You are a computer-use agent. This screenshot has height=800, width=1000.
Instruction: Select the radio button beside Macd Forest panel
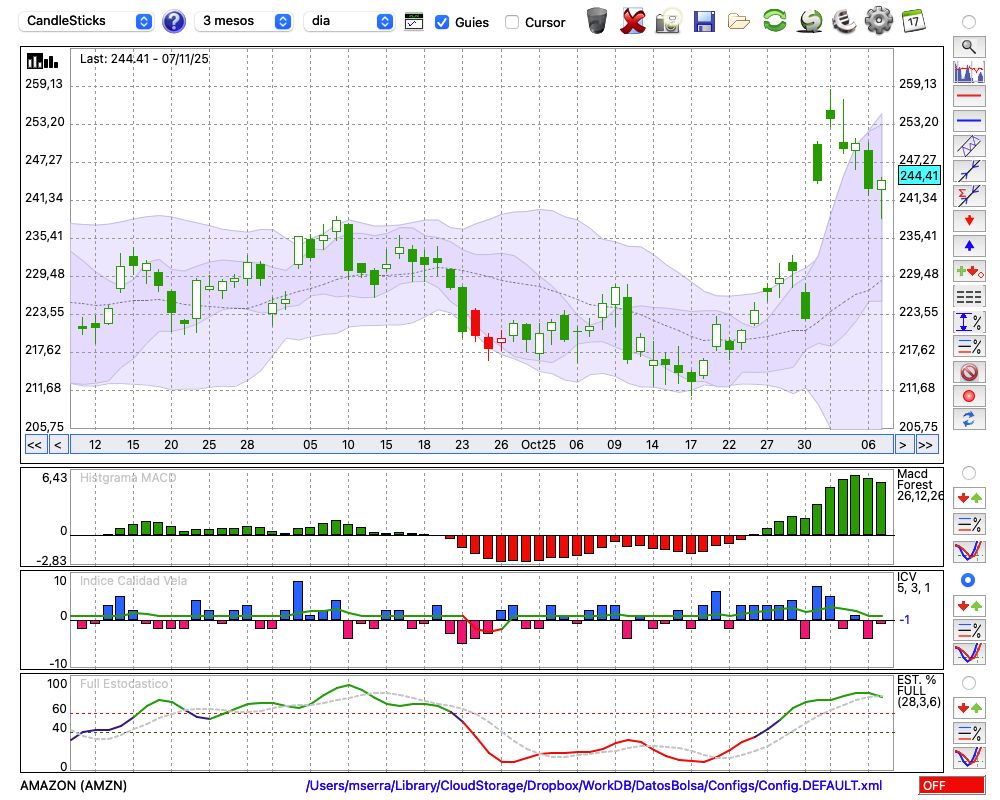[x=968, y=472]
